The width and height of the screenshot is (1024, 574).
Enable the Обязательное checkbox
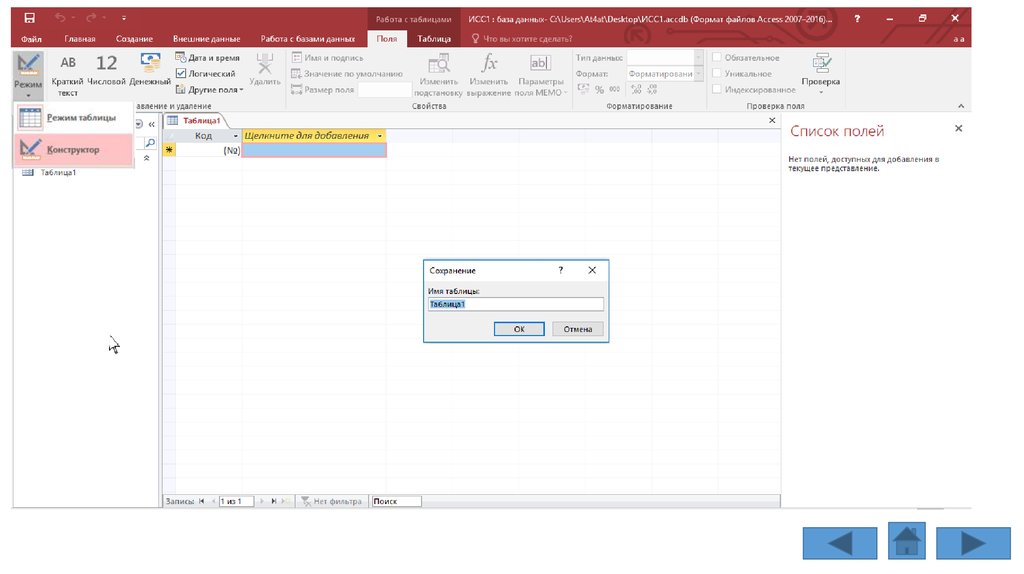pyautogui.click(x=716, y=58)
